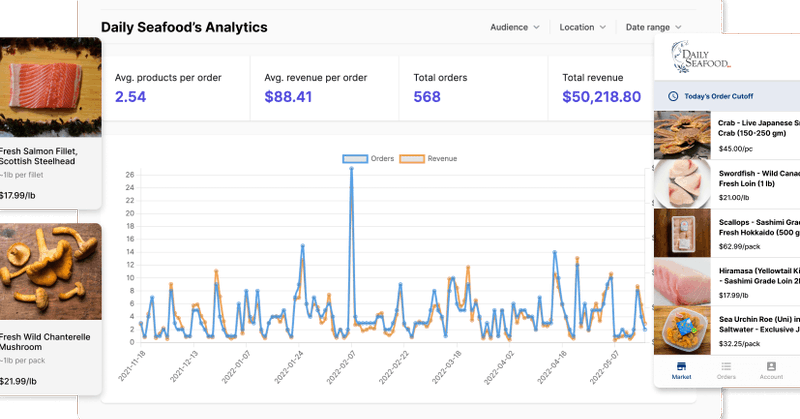
Task: Click the ~1lb per fillet description
Action: 21,175
